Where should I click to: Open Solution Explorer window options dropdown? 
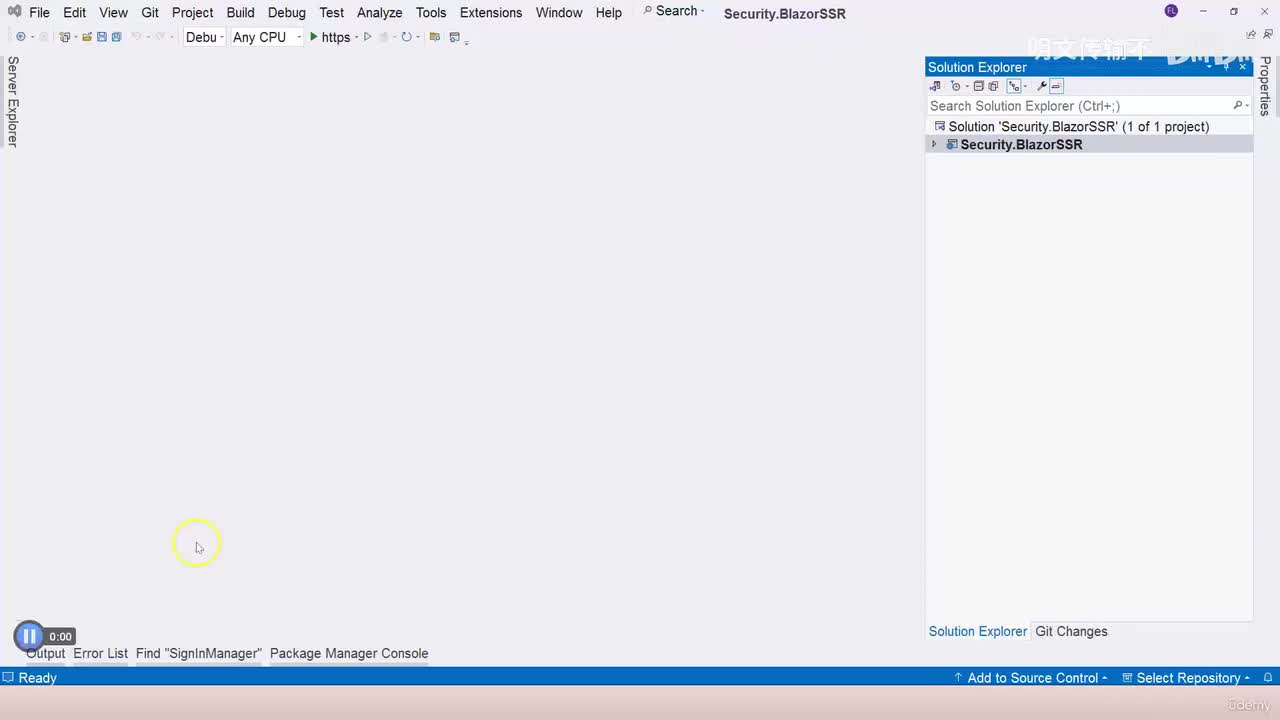1209,67
